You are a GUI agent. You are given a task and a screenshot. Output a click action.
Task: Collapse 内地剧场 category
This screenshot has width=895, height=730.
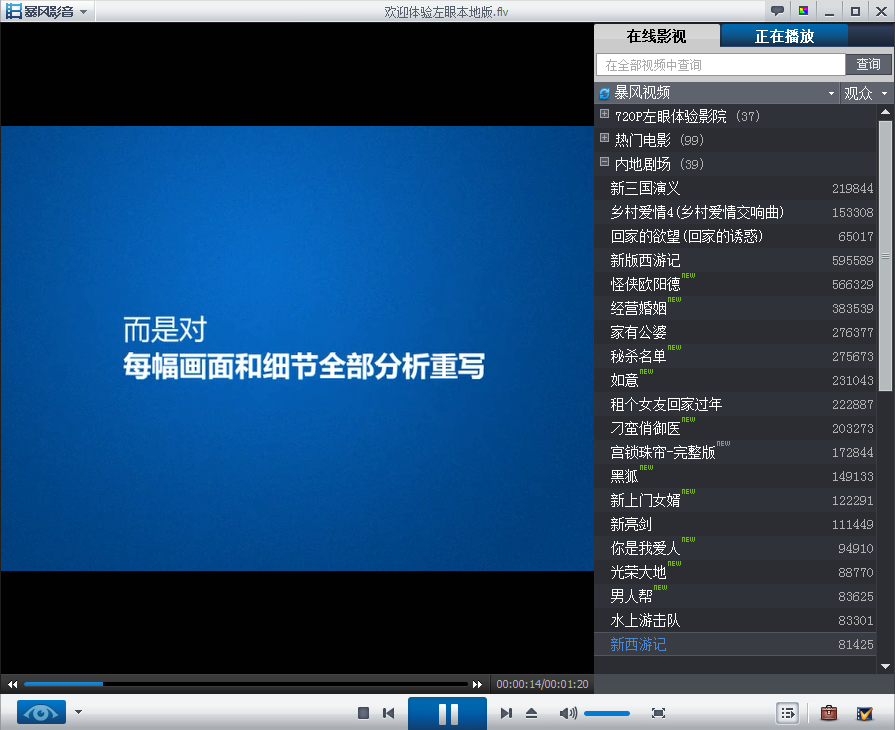click(x=604, y=162)
